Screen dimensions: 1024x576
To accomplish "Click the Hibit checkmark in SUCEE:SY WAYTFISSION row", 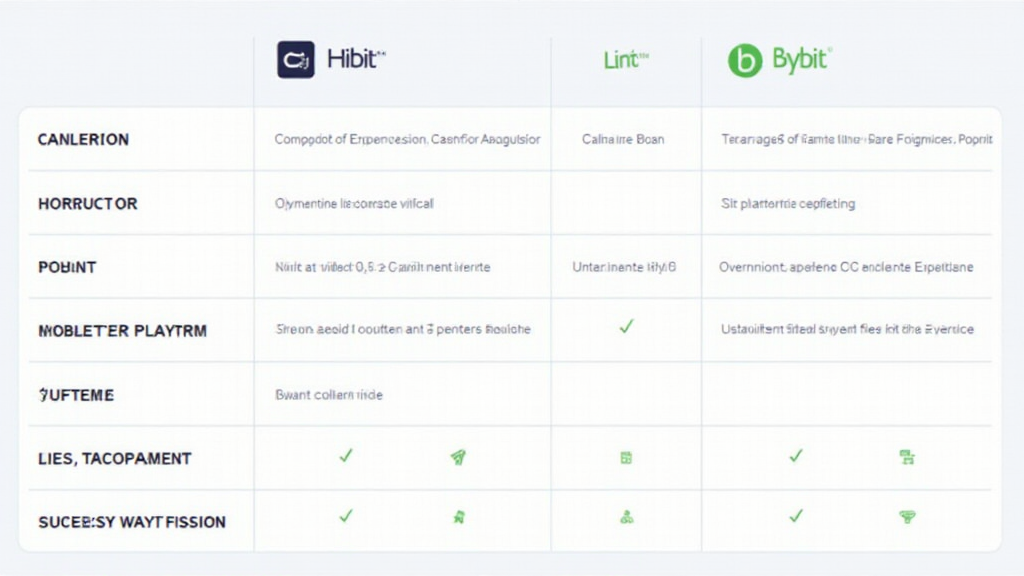I will (x=346, y=516).
